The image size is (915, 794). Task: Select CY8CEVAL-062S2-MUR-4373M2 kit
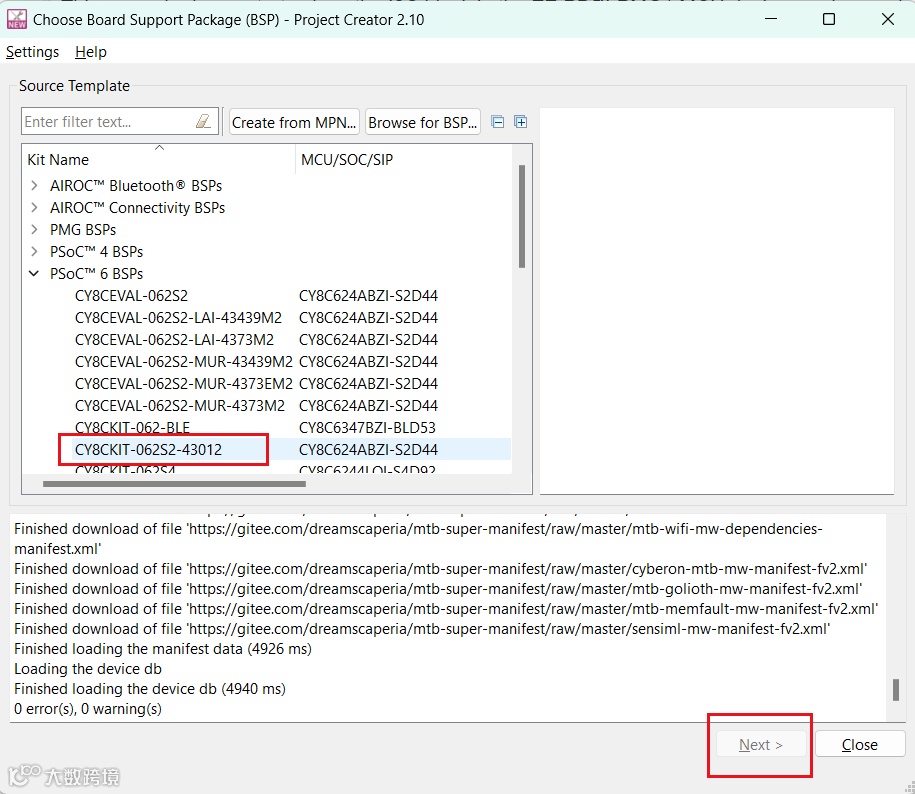[x=180, y=405]
